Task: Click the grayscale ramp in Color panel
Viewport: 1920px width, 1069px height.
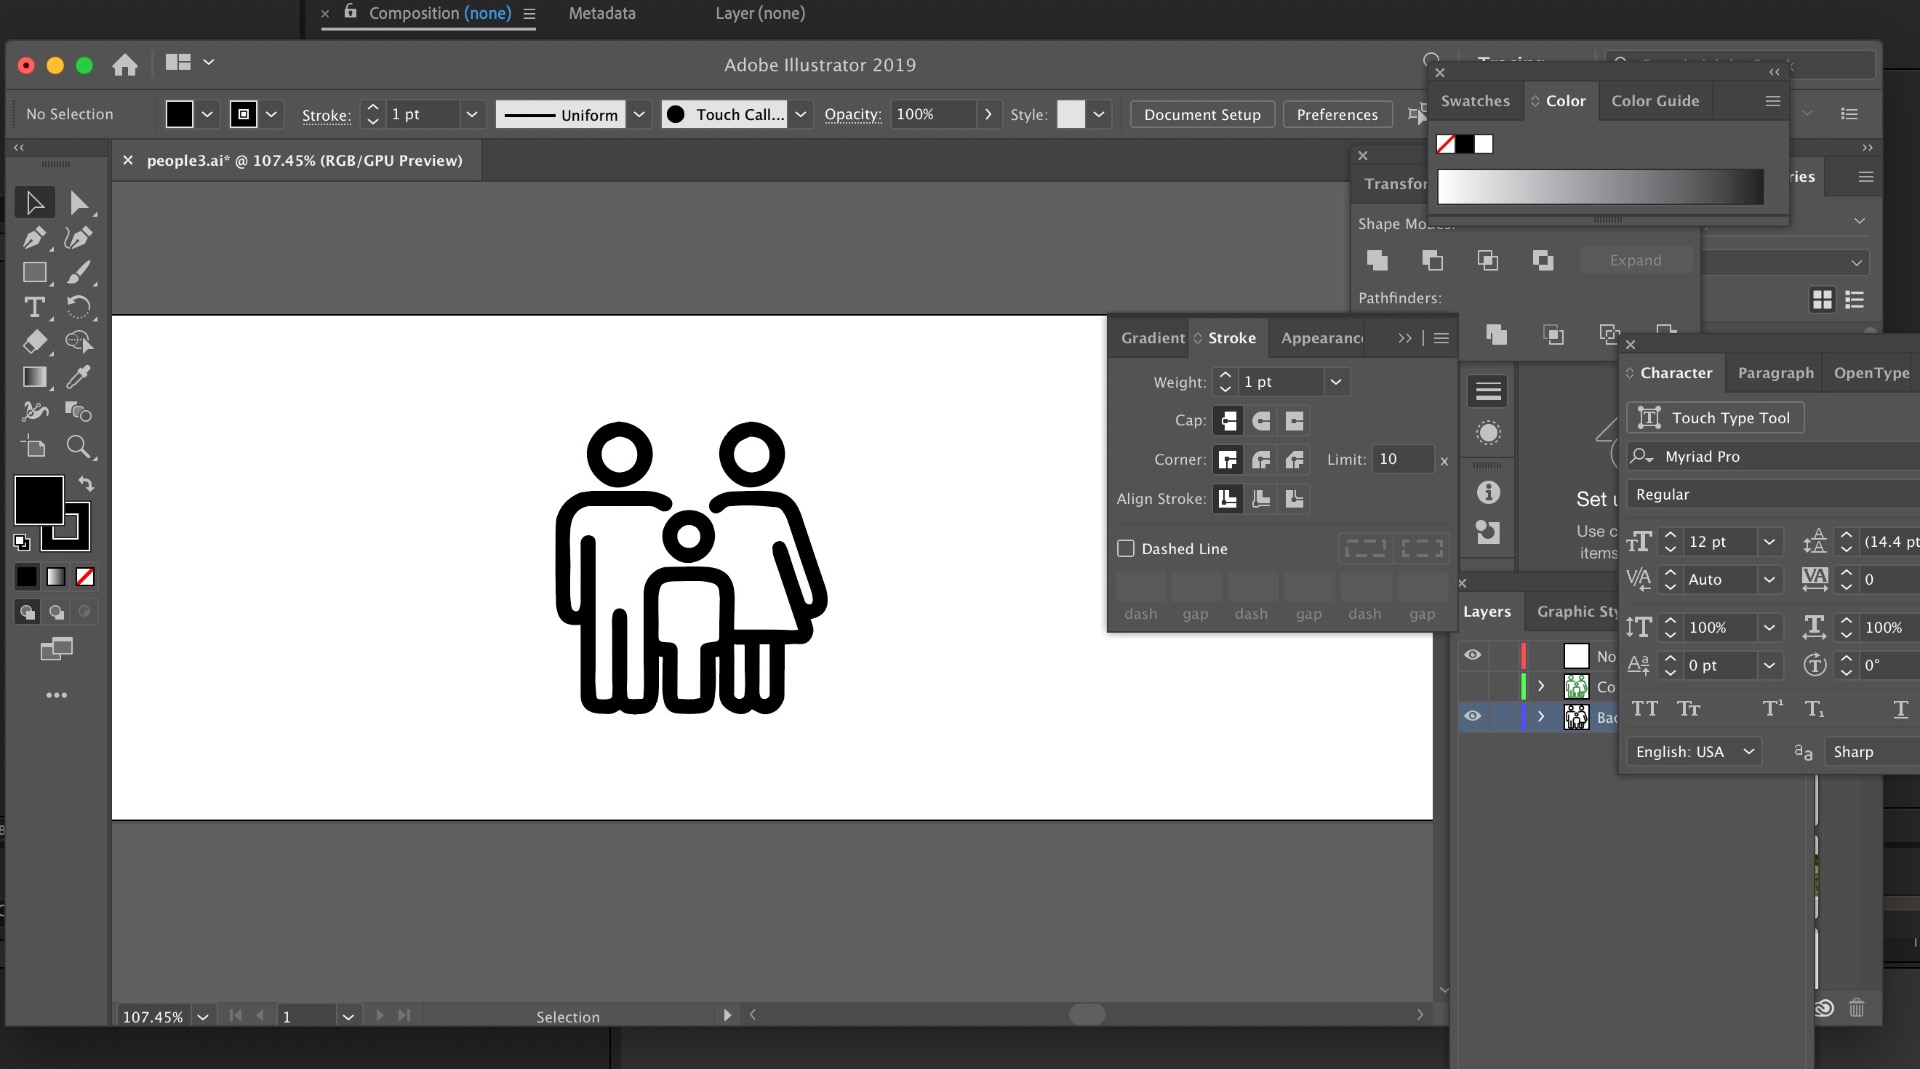Action: click(1600, 187)
